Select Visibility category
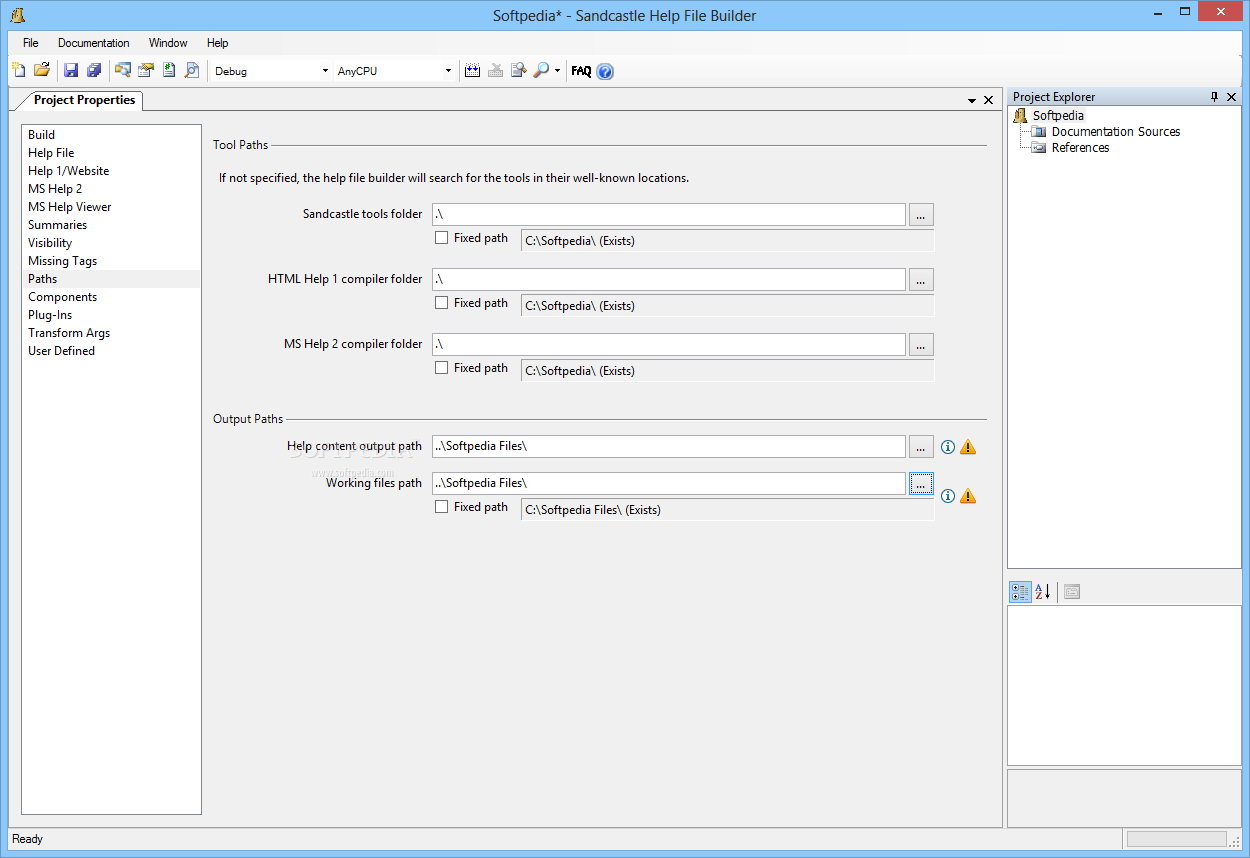 point(111,243)
